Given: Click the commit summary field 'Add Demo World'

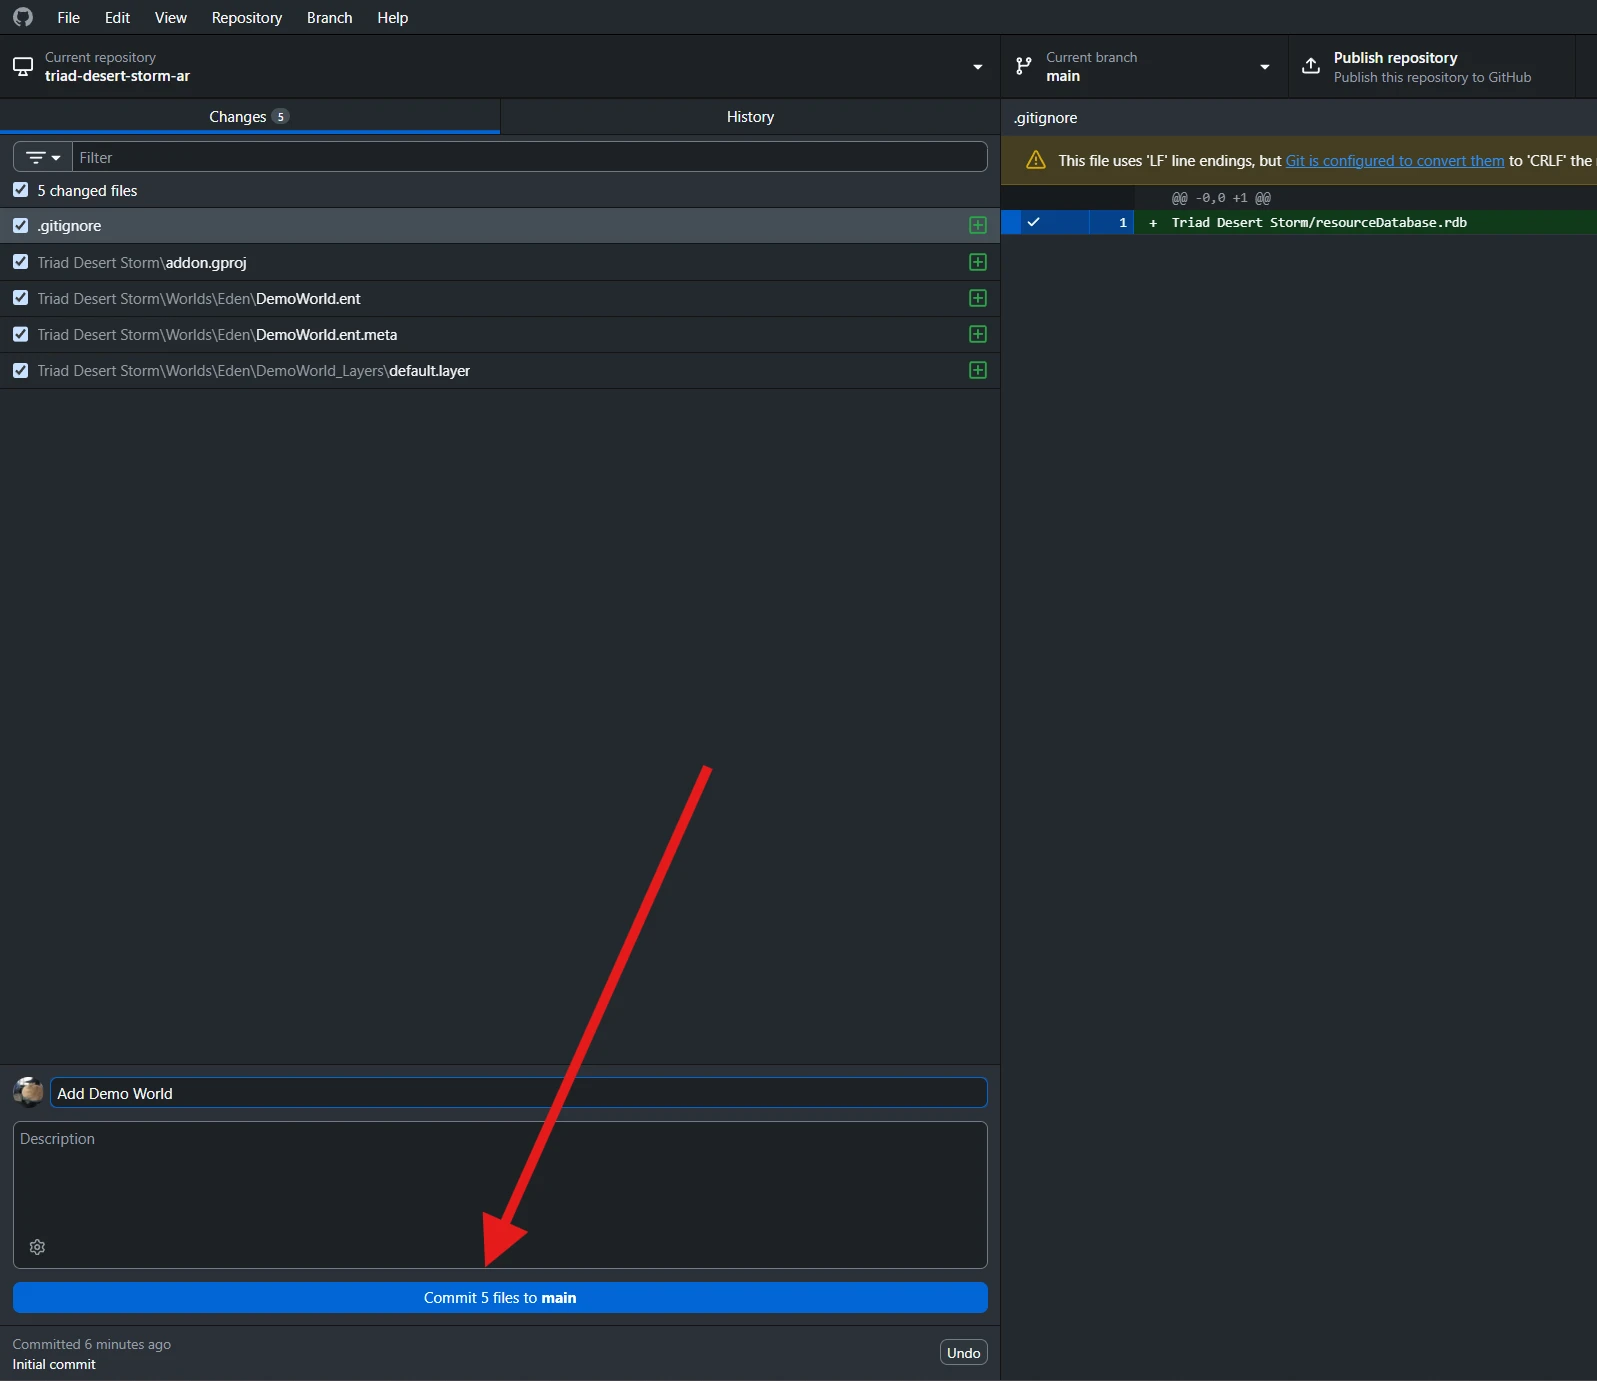Looking at the screenshot, I should coord(518,1093).
